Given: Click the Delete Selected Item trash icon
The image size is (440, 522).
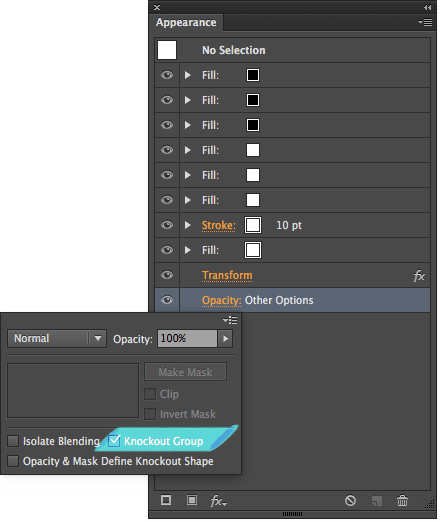Looking at the screenshot, I should [402, 500].
